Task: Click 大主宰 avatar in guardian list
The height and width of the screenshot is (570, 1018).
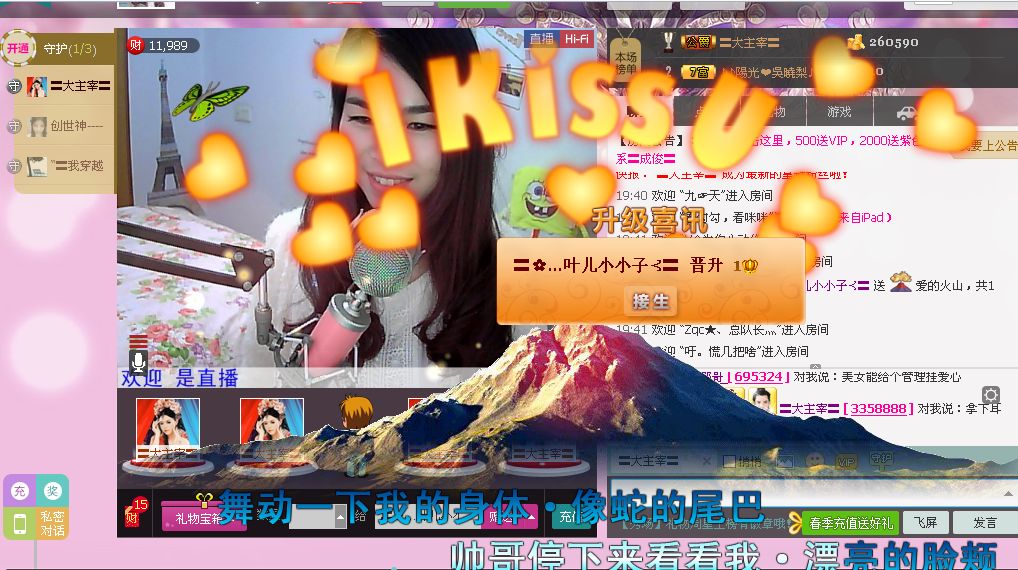Action: [37, 86]
